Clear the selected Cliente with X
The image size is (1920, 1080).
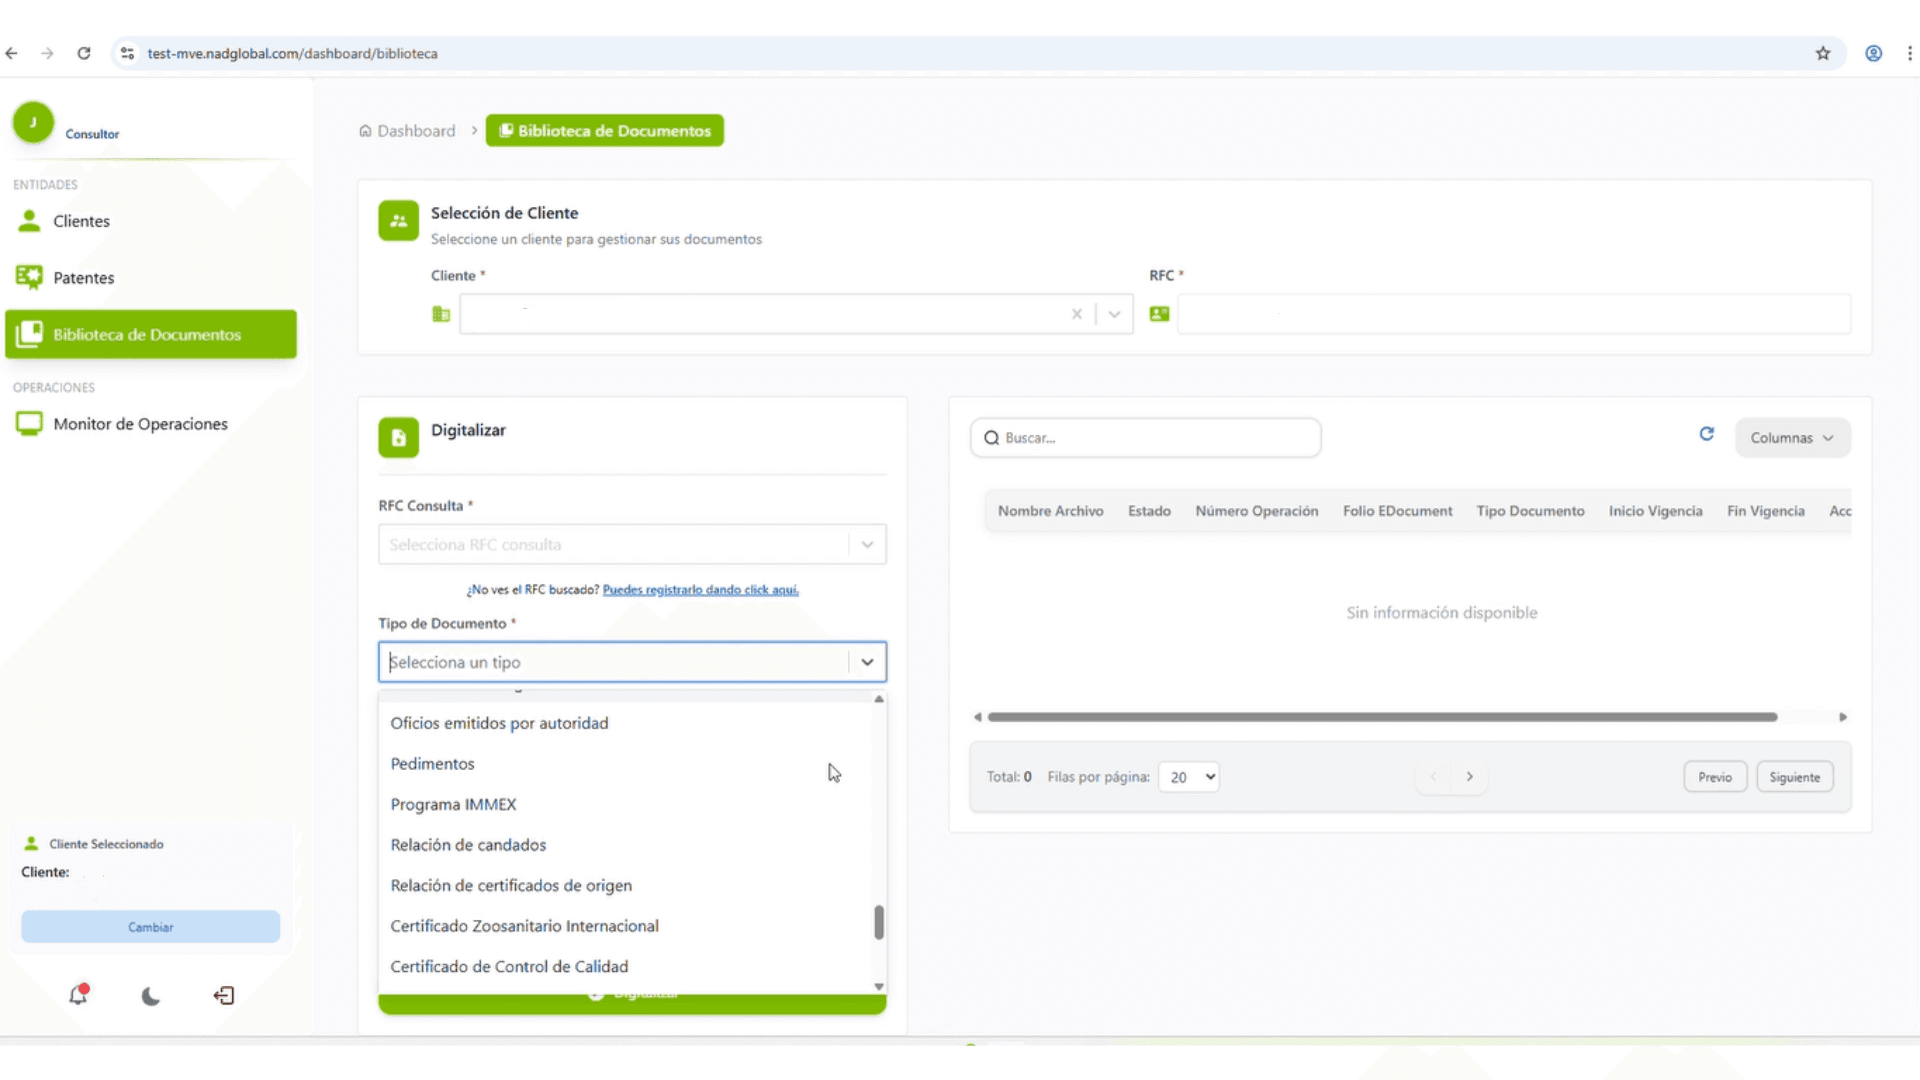pyautogui.click(x=1077, y=314)
